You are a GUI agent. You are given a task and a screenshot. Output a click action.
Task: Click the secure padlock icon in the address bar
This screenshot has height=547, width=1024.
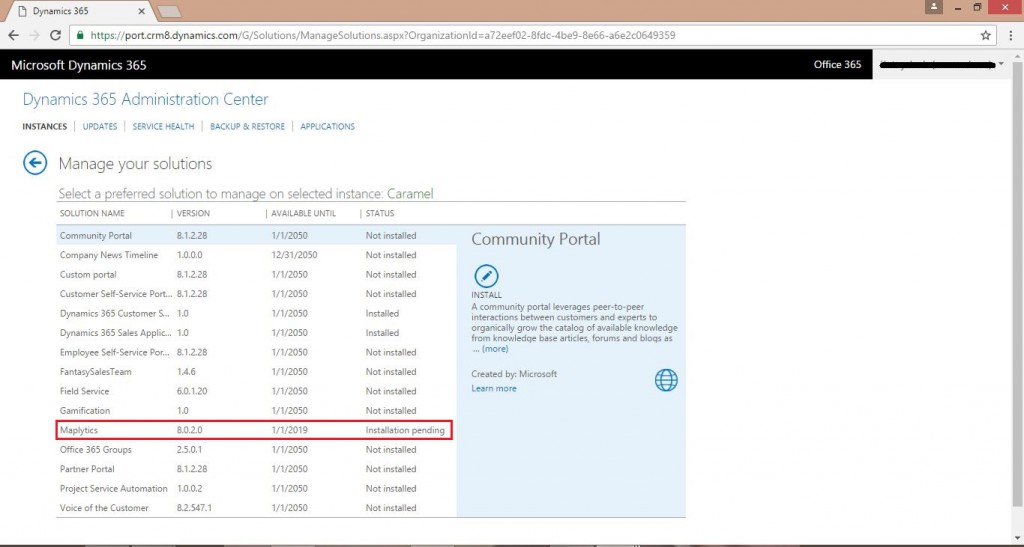click(80, 35)
